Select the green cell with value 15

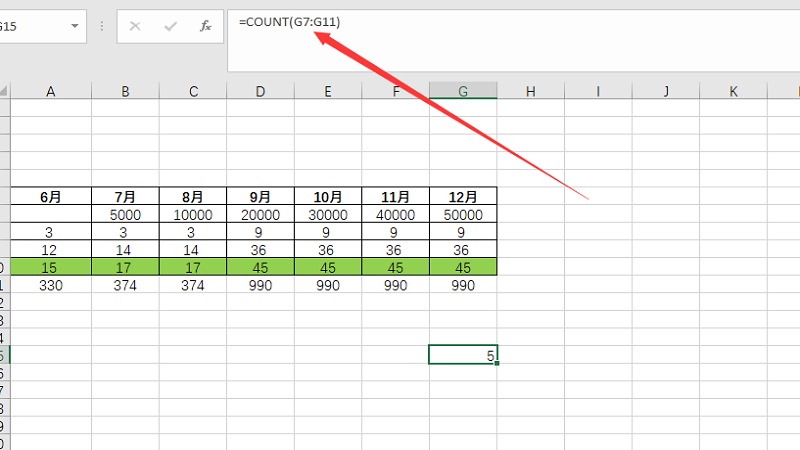[51, 267]
